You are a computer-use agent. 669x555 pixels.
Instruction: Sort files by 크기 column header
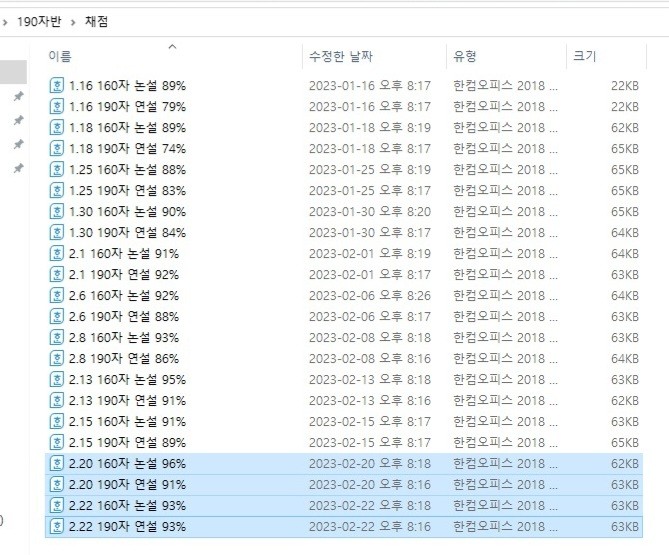[x=584, y=57]
